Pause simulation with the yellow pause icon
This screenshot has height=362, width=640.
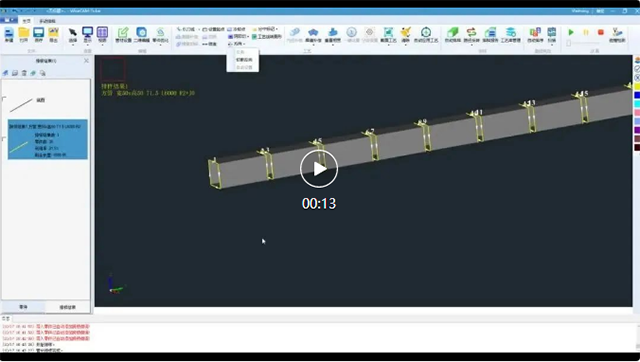click(x=586, y=32)
